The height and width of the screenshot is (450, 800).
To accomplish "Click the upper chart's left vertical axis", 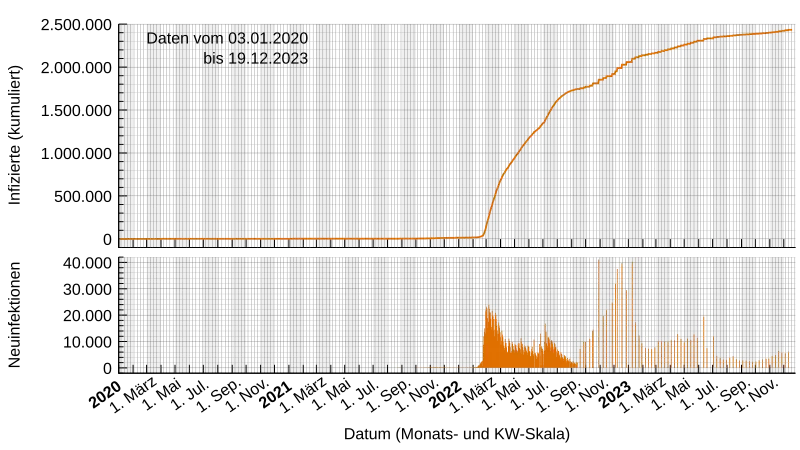I will [x=122, y=130].
